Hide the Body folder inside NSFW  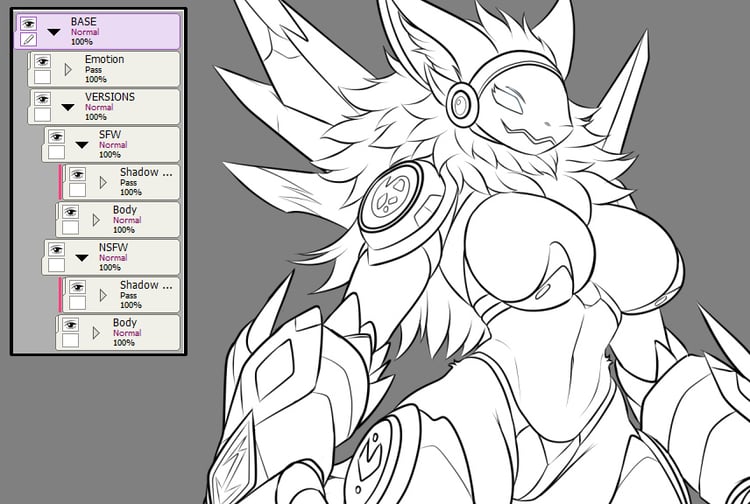point(70,324)
